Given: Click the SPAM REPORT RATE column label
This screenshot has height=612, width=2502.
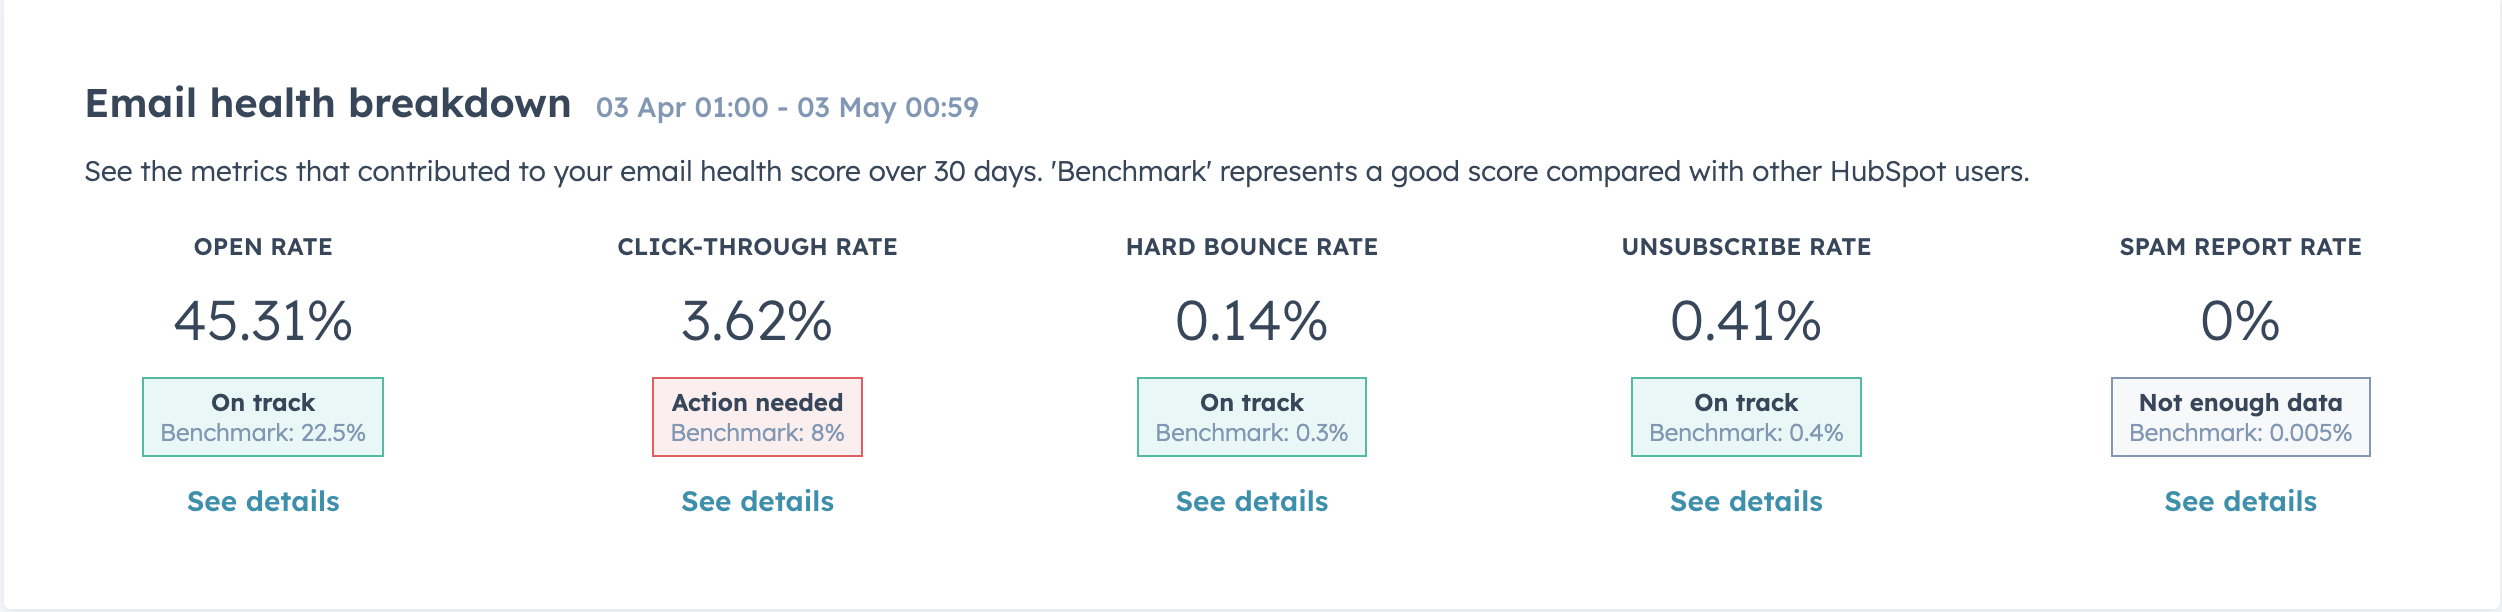Looking at the screenshot, I should pyautogui.click(x=2240, y=247).
